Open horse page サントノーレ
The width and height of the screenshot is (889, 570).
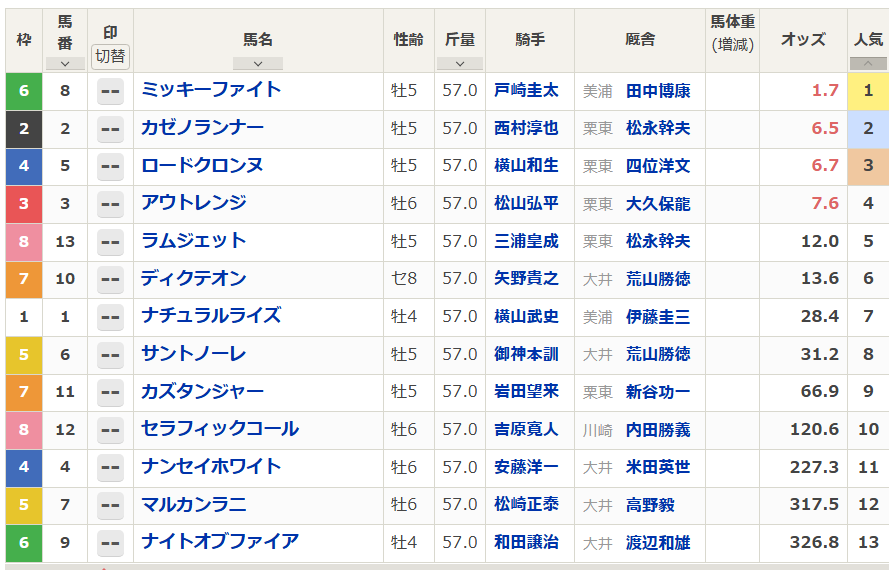pyautogui.click(x=194, y=353)
